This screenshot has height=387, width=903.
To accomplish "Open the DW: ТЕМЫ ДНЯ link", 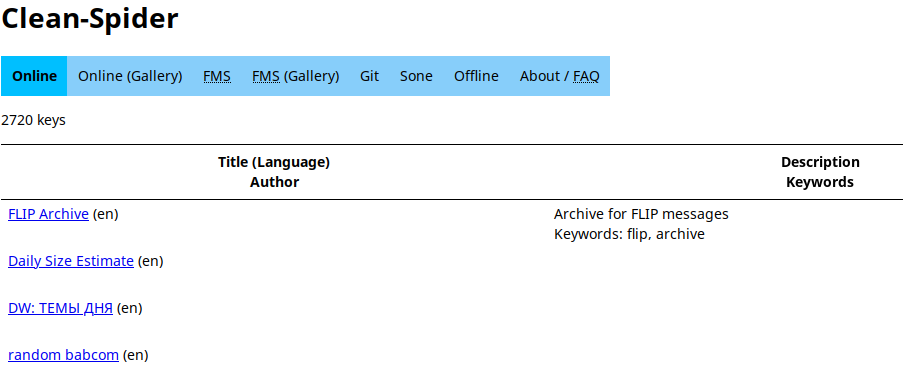I will pos(60,309).
